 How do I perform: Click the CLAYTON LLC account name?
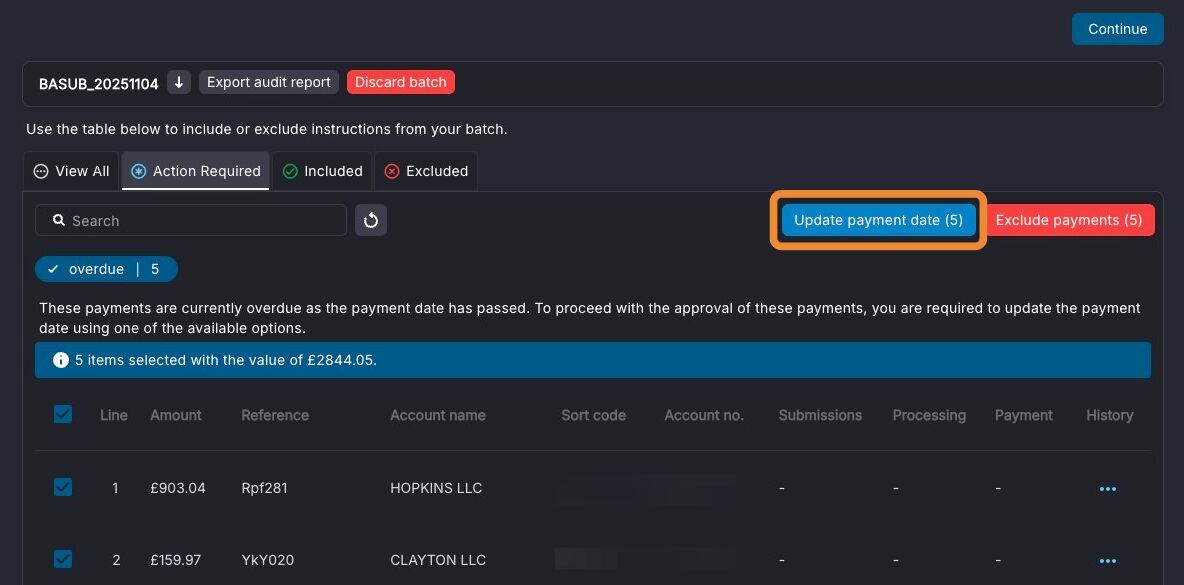tap(438, 560)
